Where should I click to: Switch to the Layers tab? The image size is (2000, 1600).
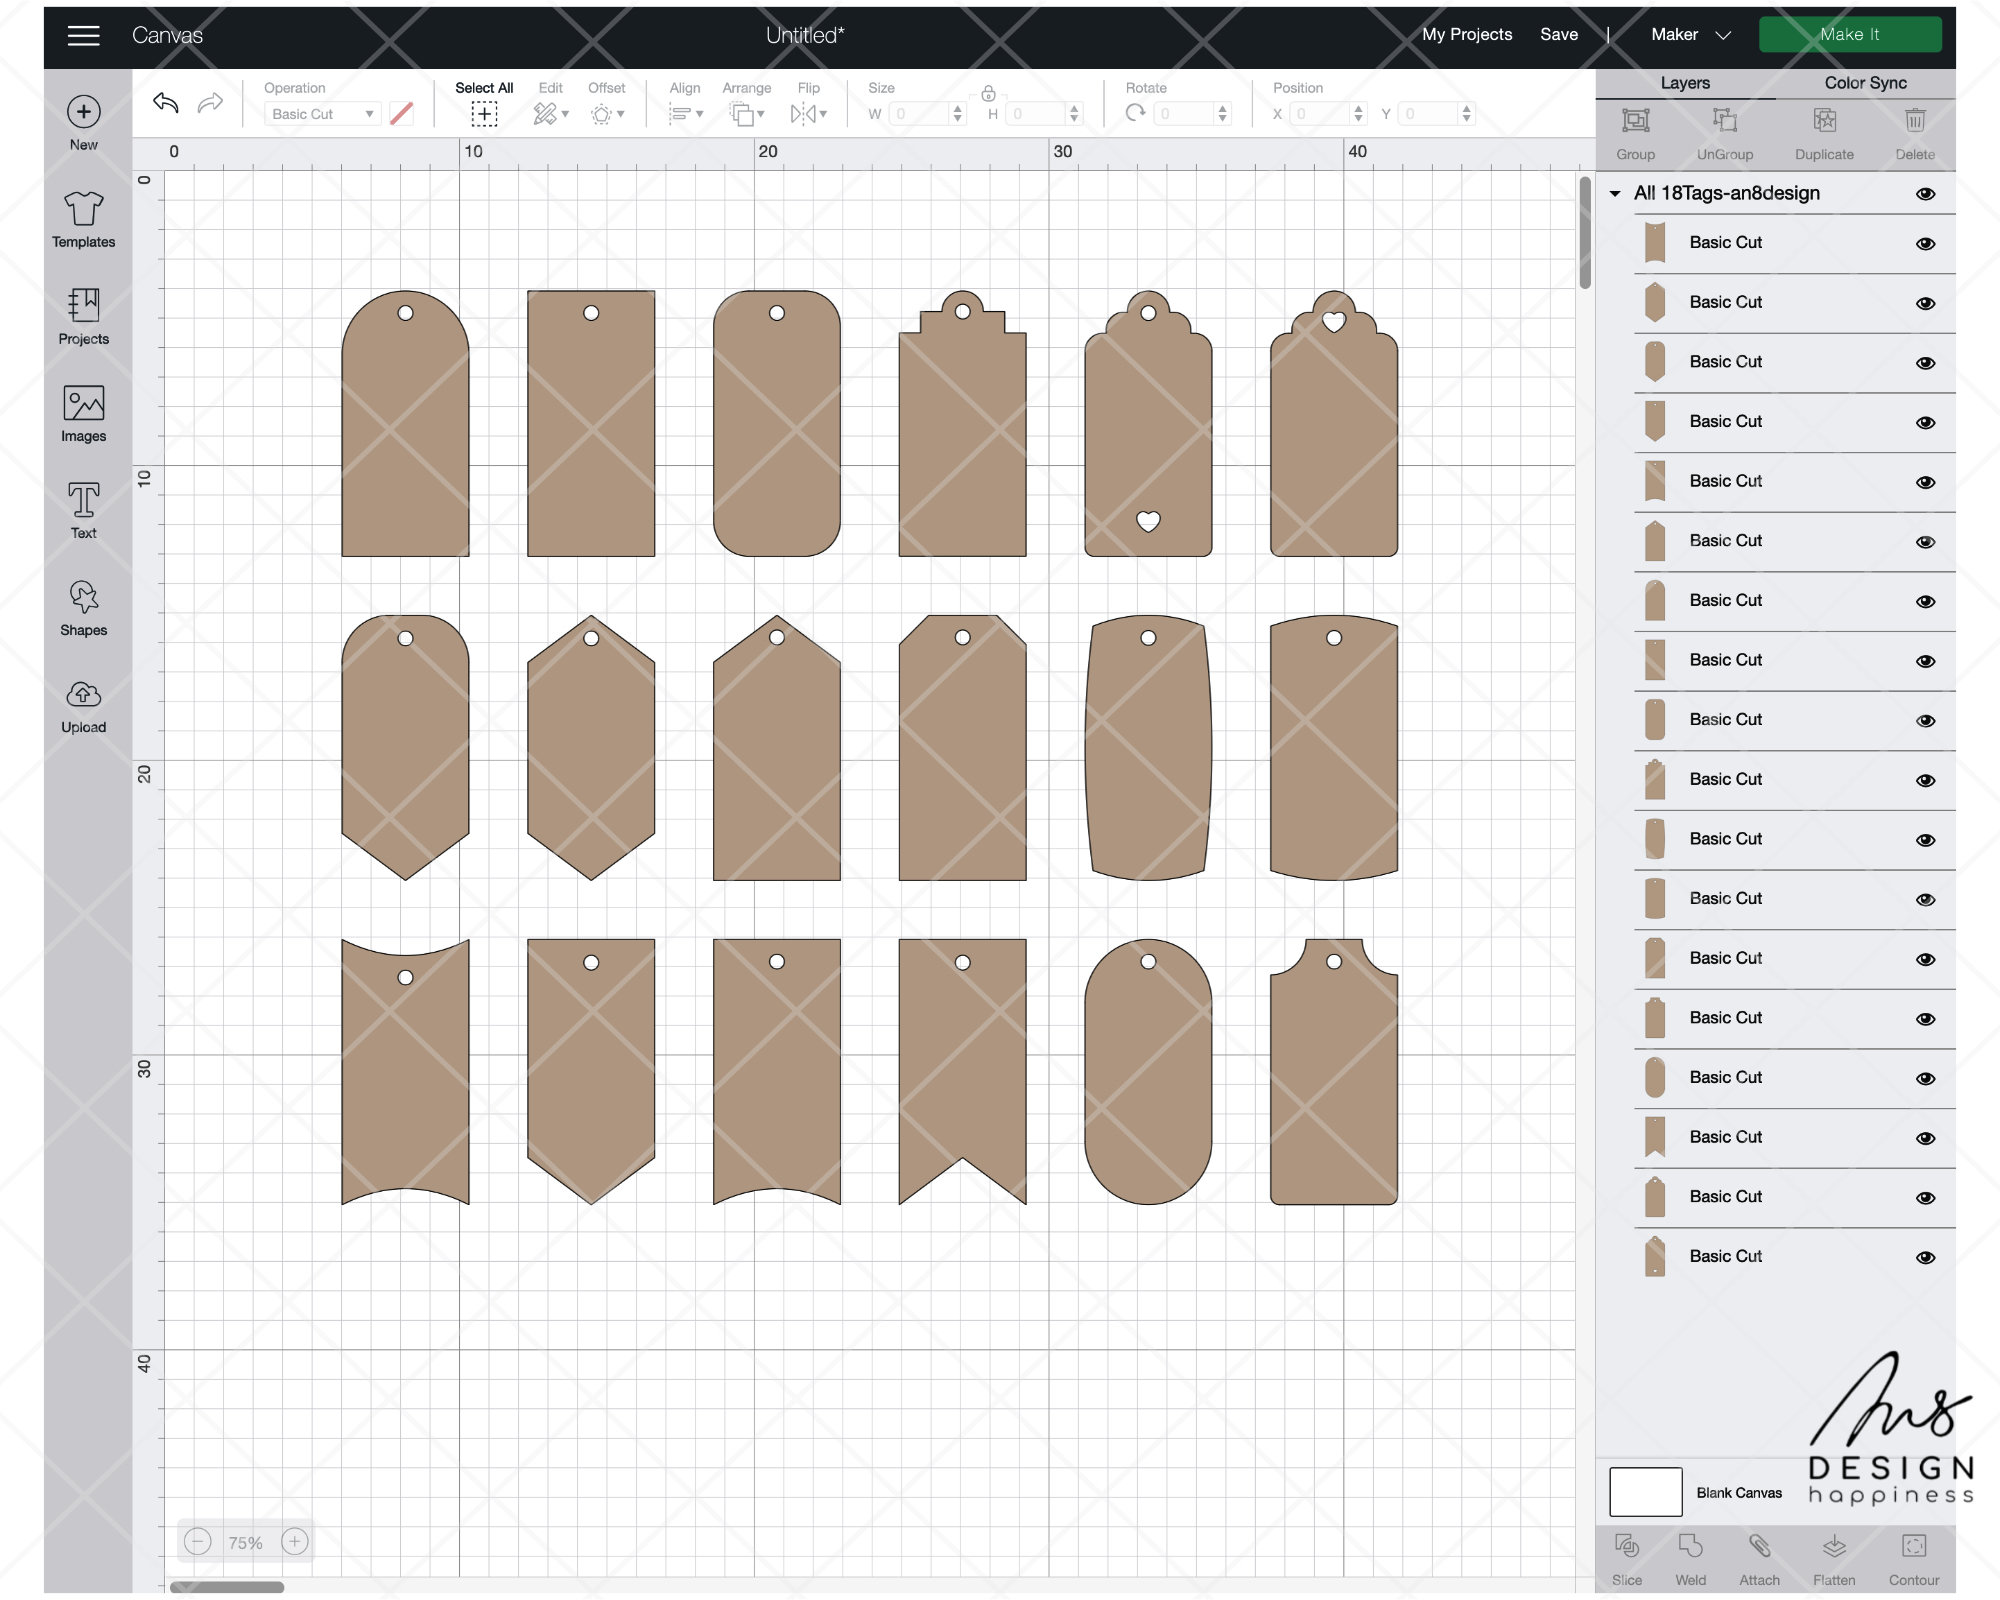click(x=1685, y=83)
